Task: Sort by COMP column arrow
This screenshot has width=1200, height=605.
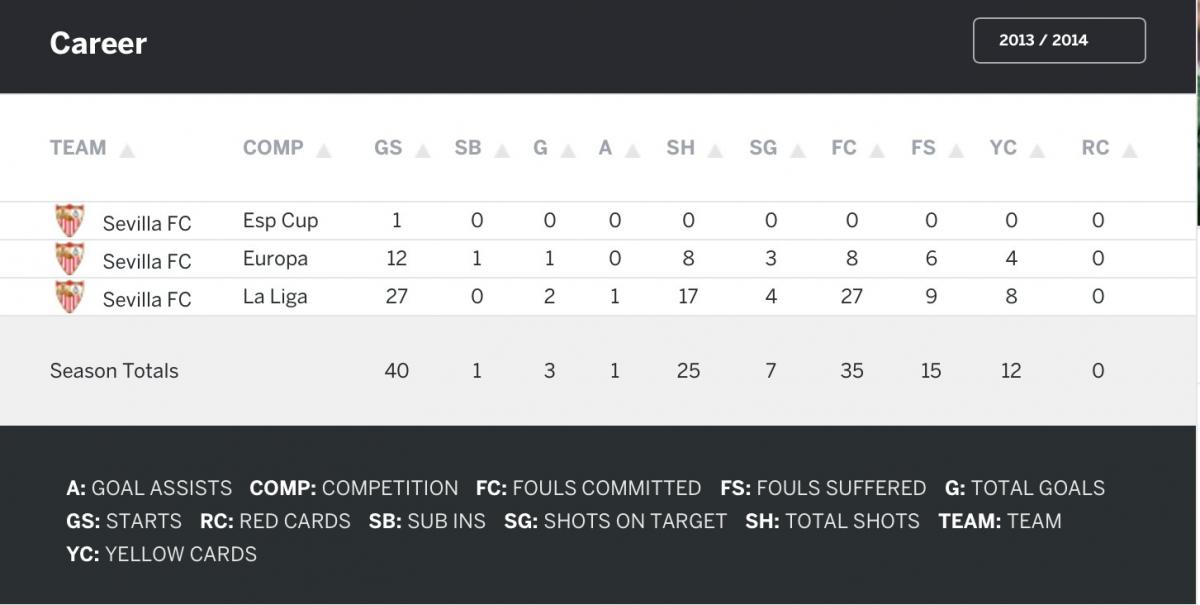Action: pos(324,152)
